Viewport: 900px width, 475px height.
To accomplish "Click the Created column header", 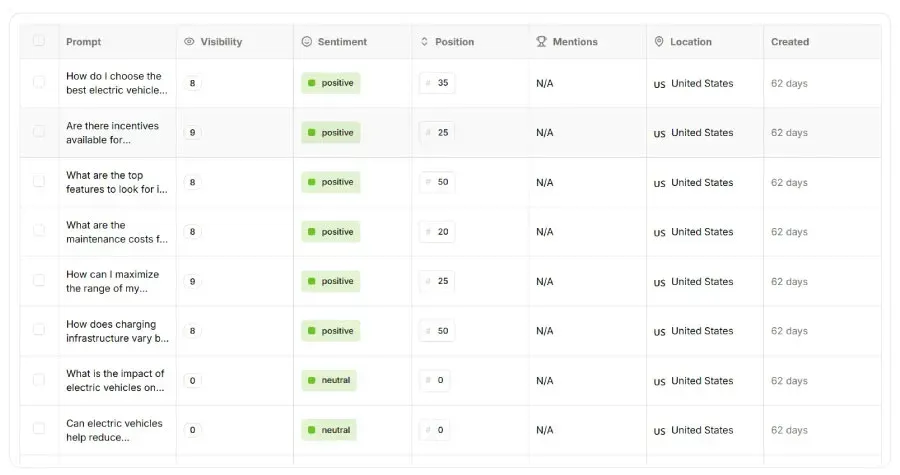I will (790, 42).
